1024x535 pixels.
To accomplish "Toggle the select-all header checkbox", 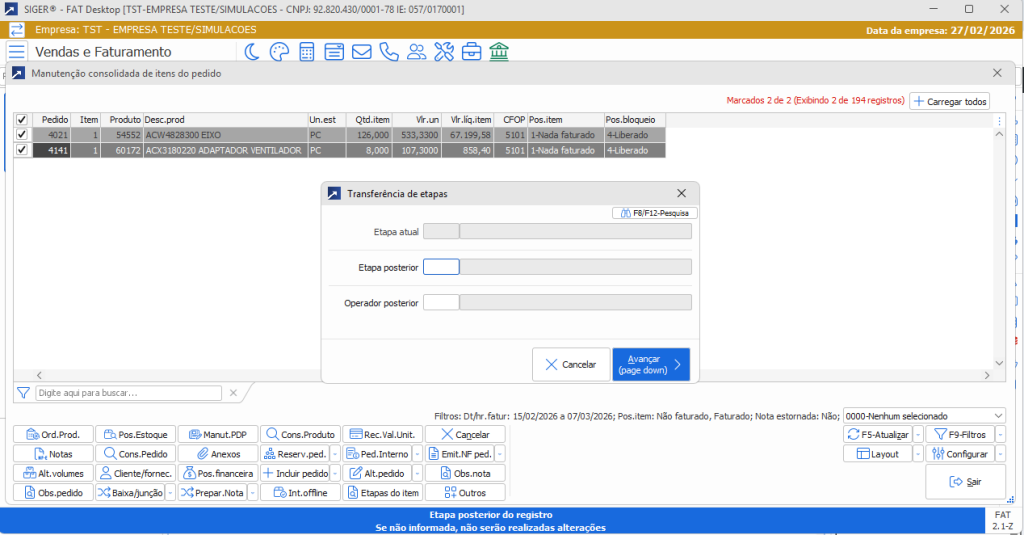I will tap(22, 120).
